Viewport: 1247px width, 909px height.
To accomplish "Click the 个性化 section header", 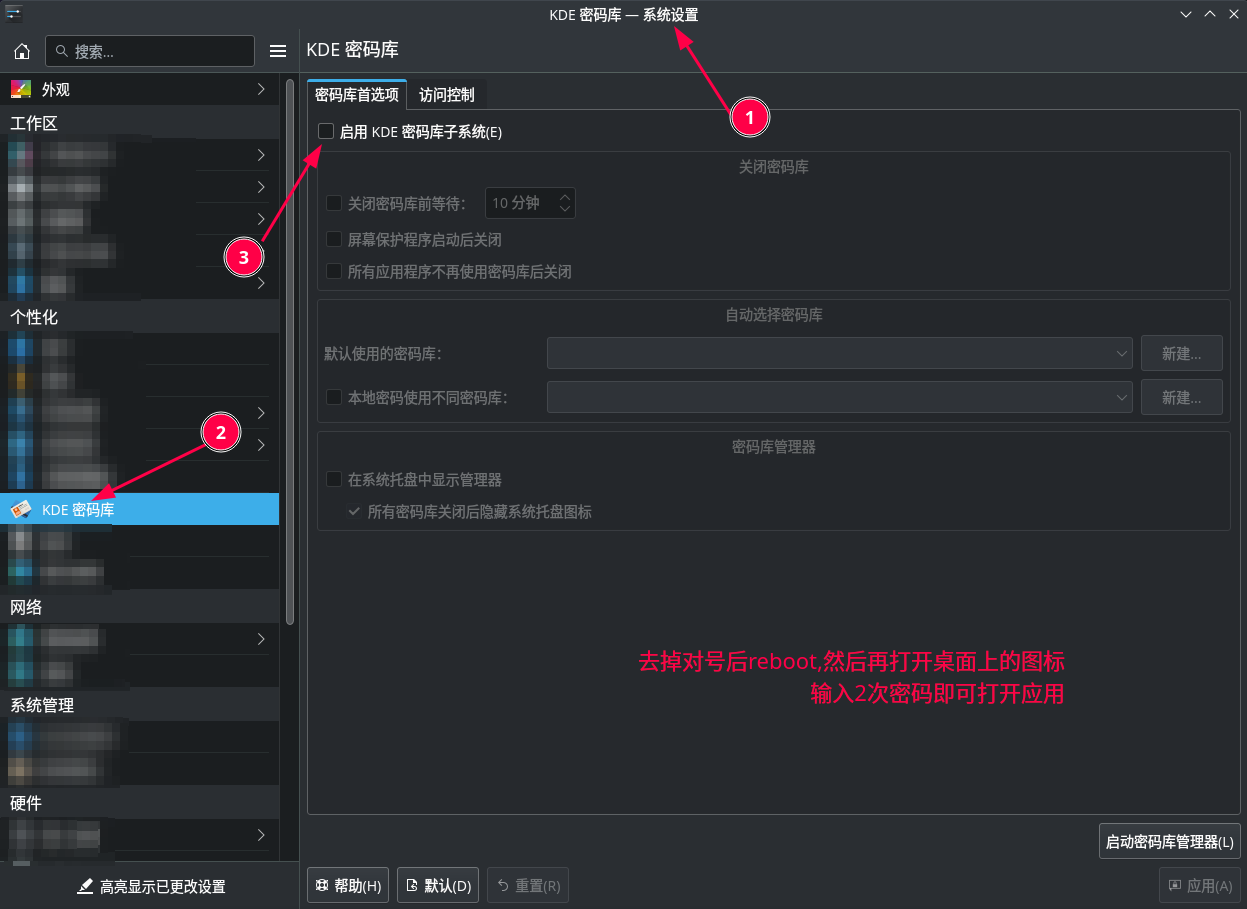I will (35, 317).
